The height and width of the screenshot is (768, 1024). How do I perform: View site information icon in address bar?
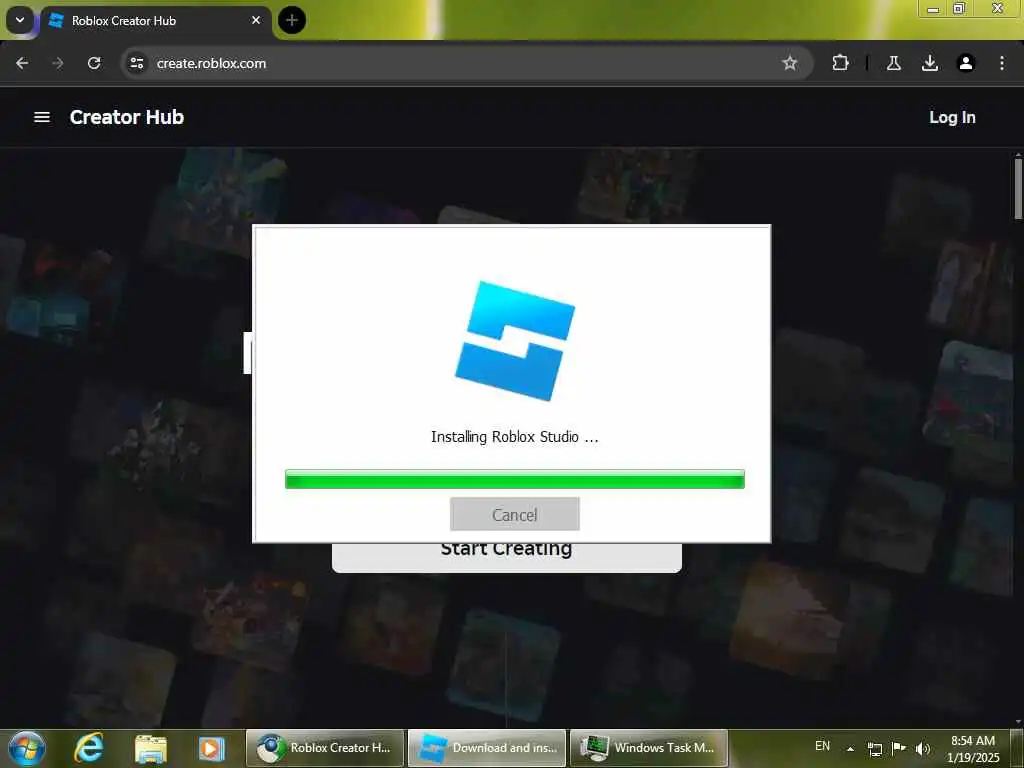click(136, 63)
